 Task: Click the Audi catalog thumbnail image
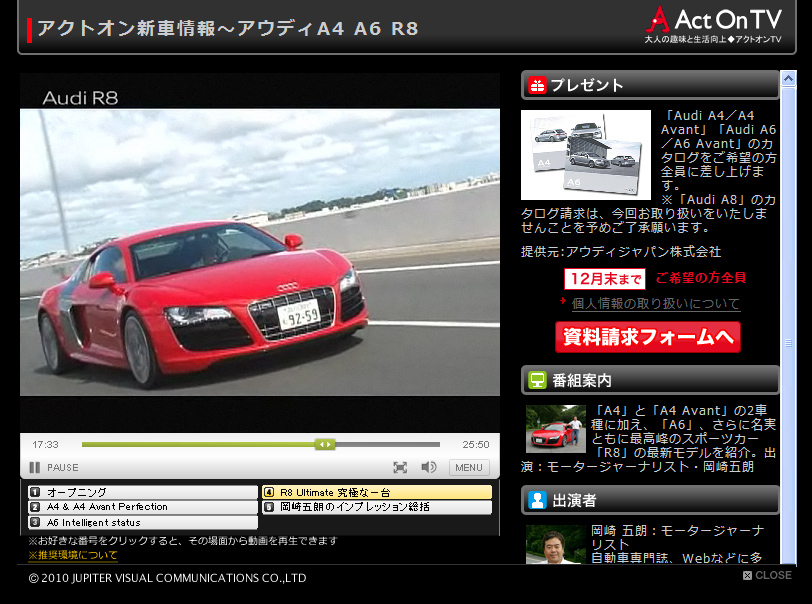(586, 155)
